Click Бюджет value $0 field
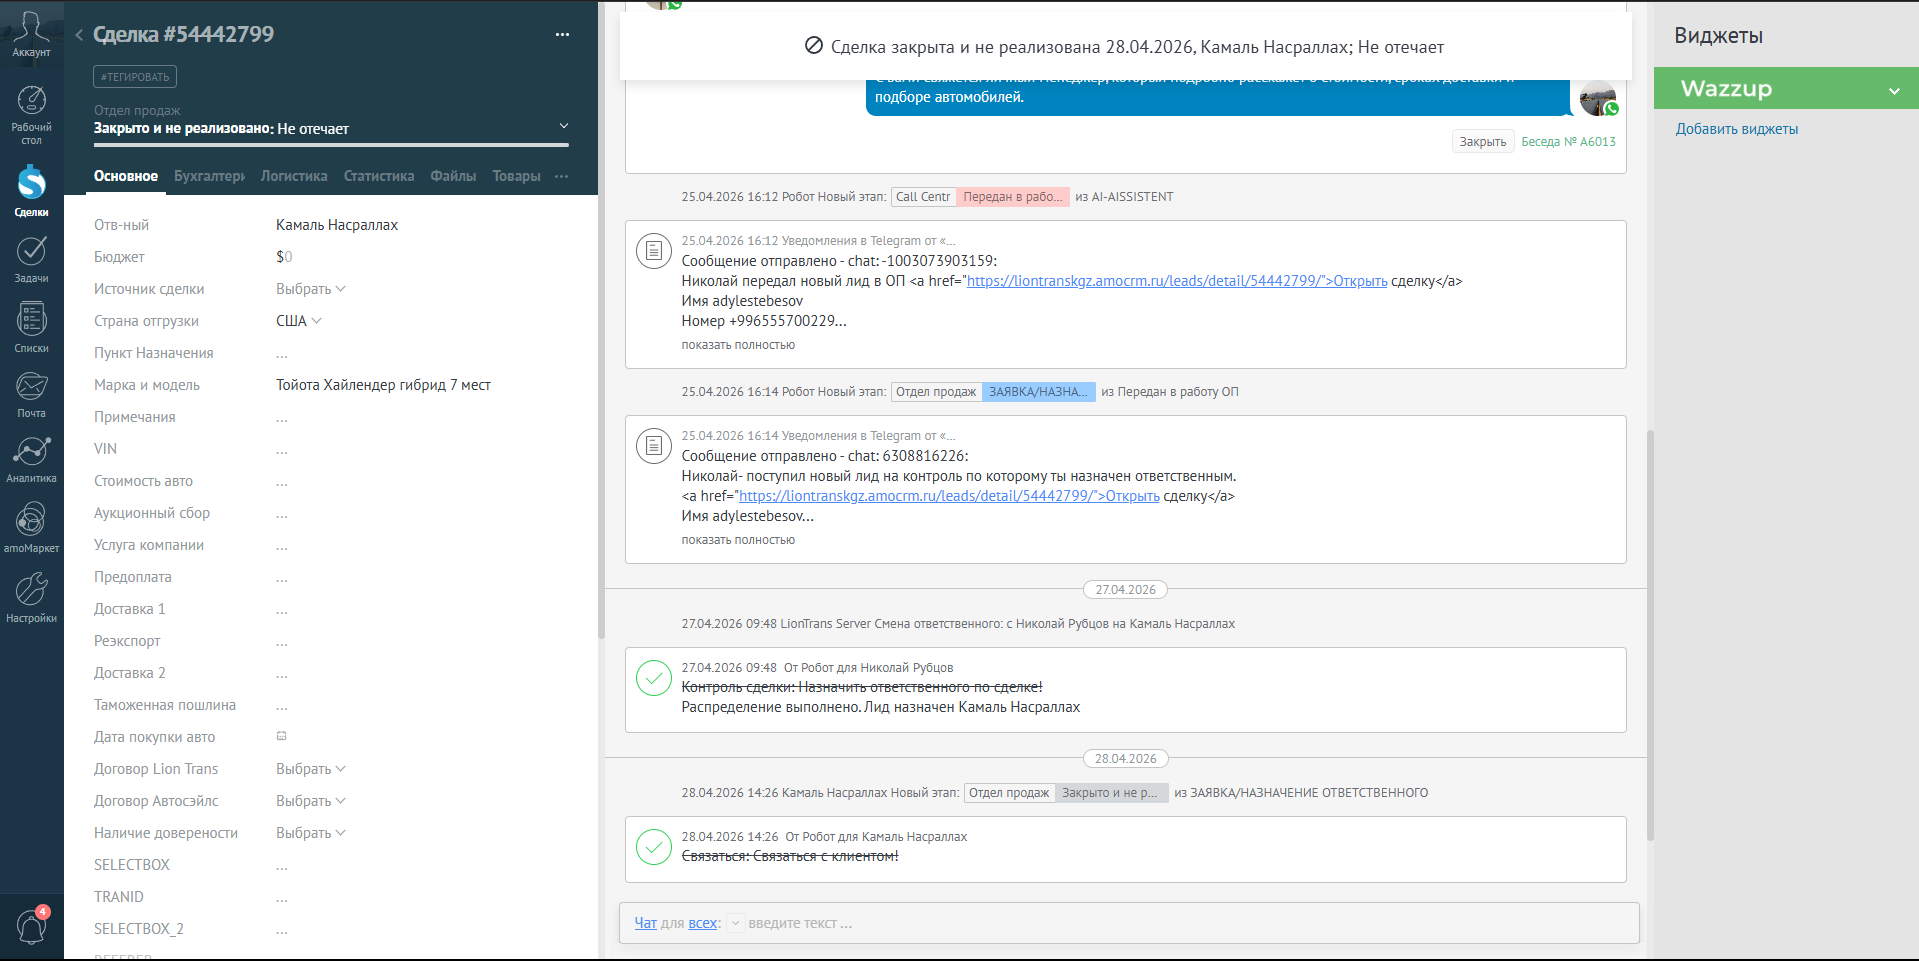1919x961 pixels. (x=284, y=257)
